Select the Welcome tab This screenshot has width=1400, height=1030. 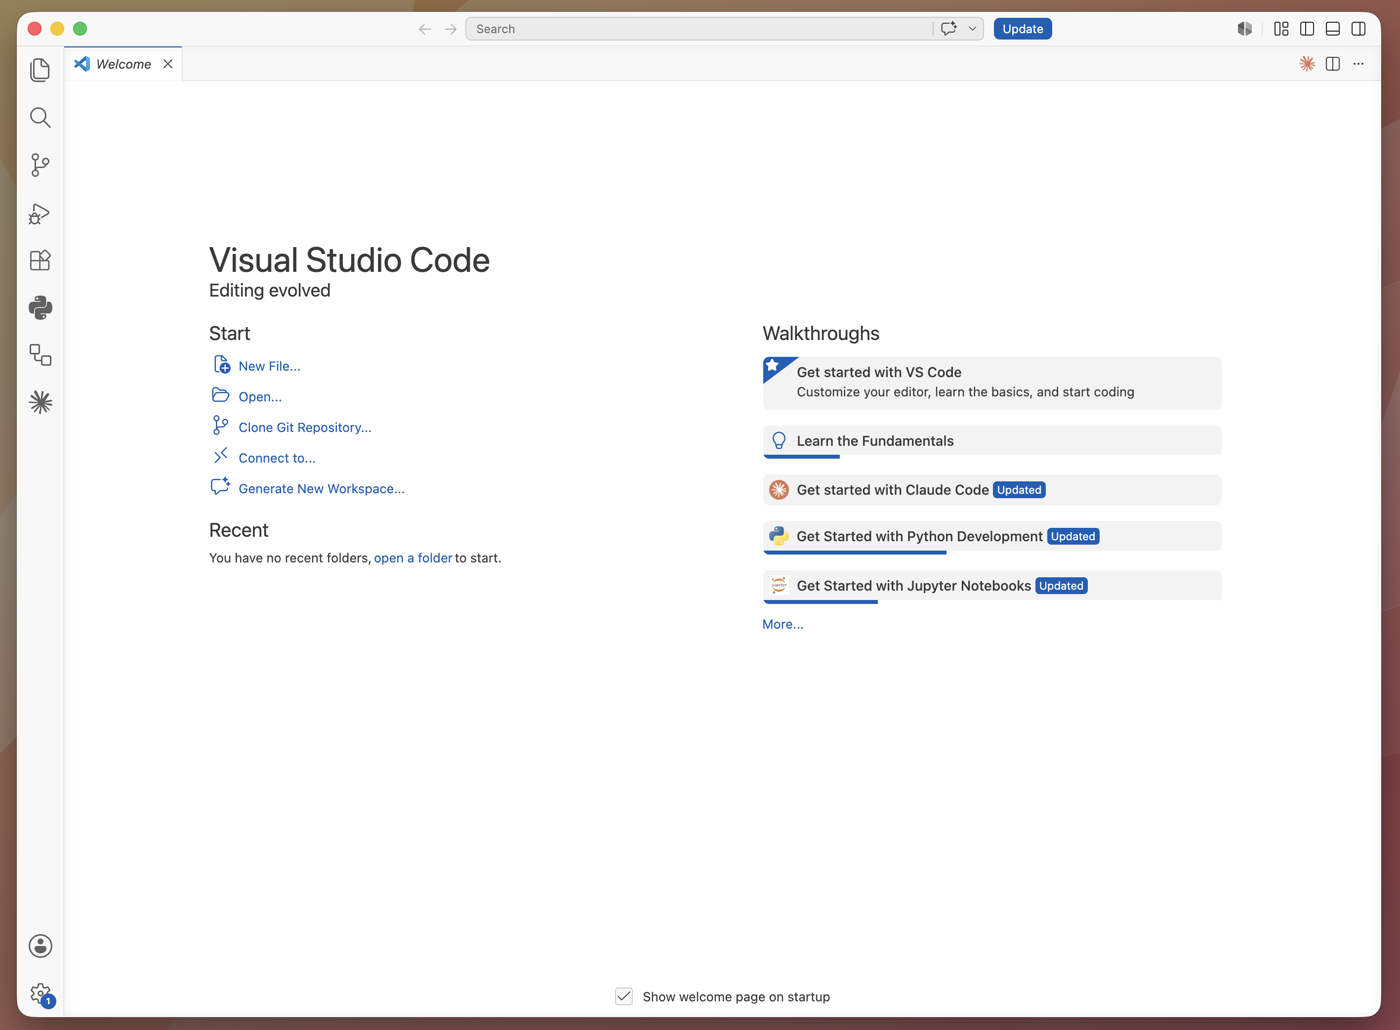point(123,64)
